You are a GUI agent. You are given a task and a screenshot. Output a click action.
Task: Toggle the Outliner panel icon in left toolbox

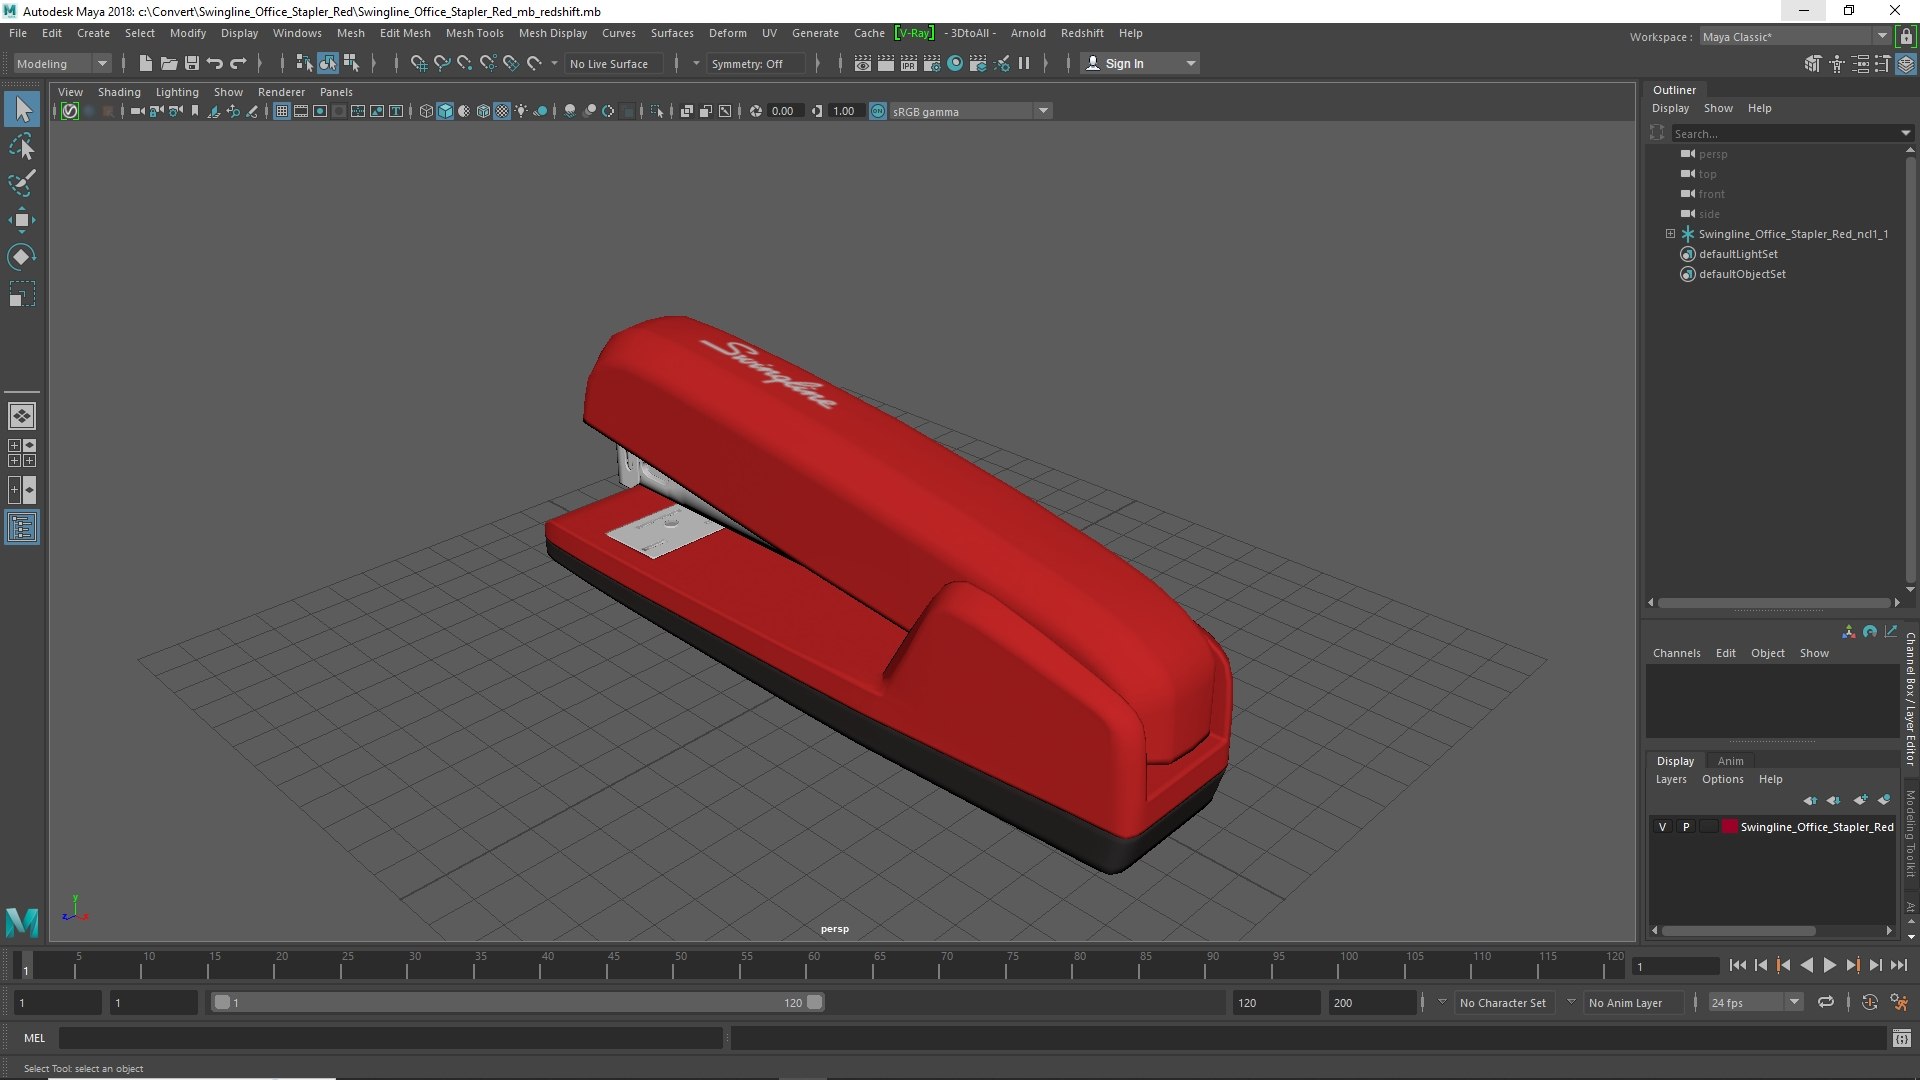coord(22,527)
